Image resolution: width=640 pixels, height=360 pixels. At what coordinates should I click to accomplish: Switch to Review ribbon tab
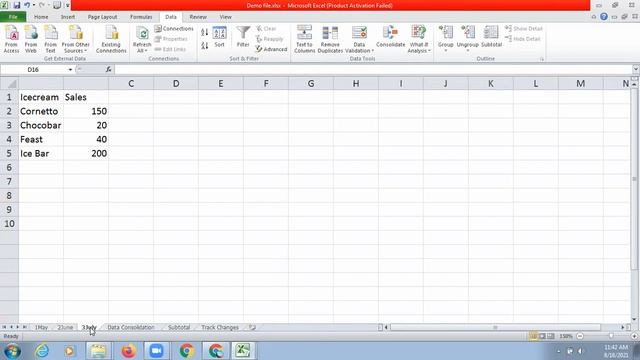click(x=198, y=17)
